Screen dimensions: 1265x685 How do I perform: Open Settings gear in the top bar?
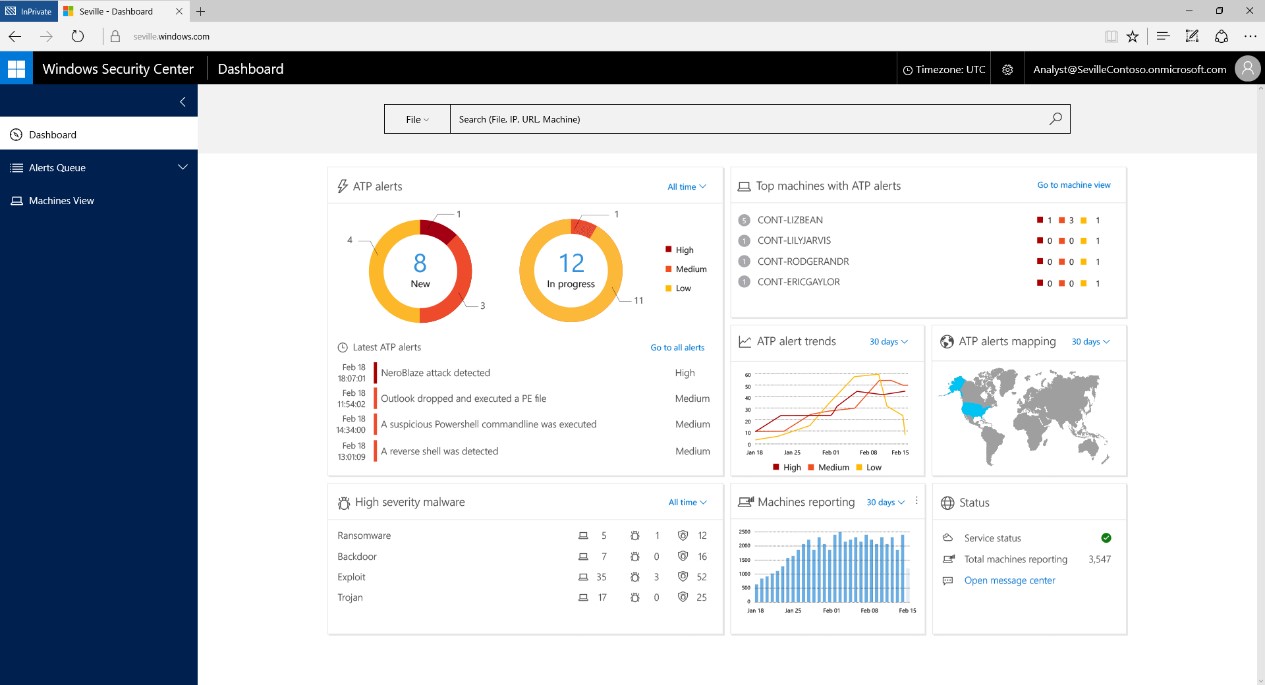(1007, 68)
